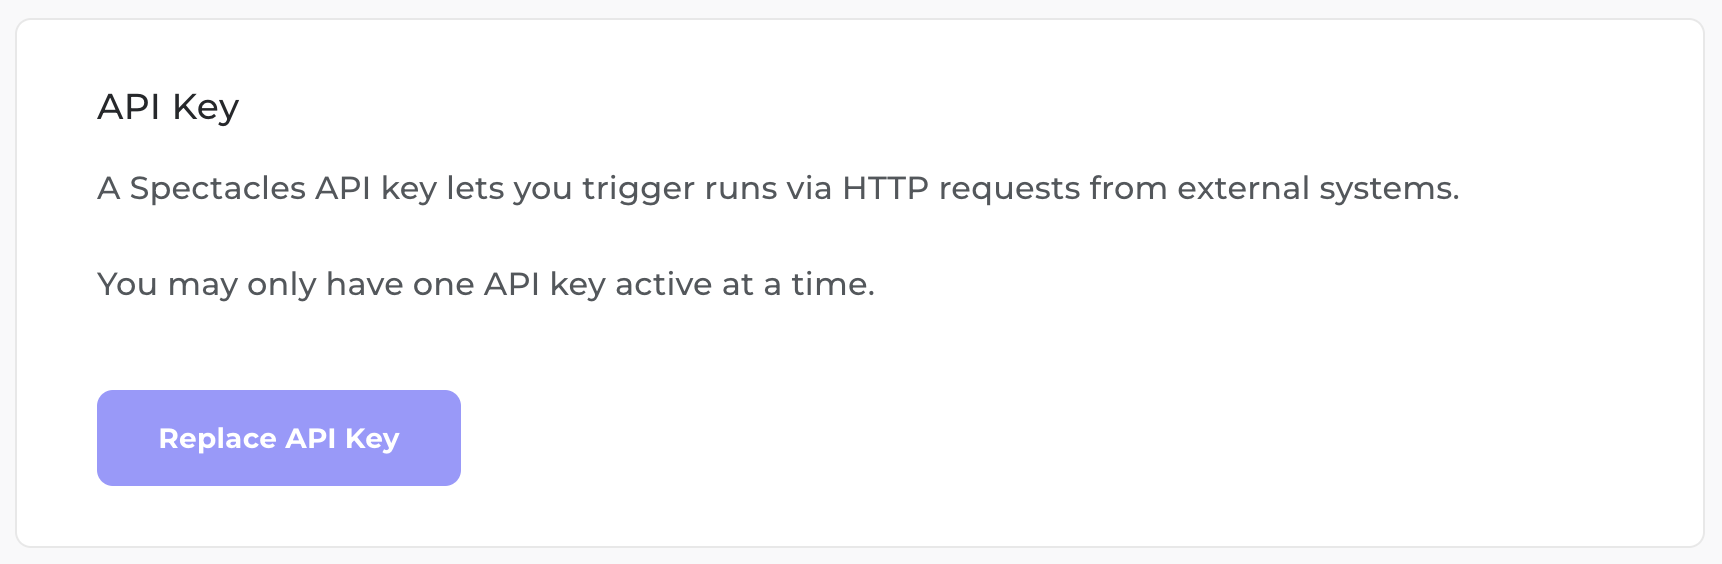Click the API Key section heading
This screenshot has height=564, width=1722.
[x=168, y=107]
